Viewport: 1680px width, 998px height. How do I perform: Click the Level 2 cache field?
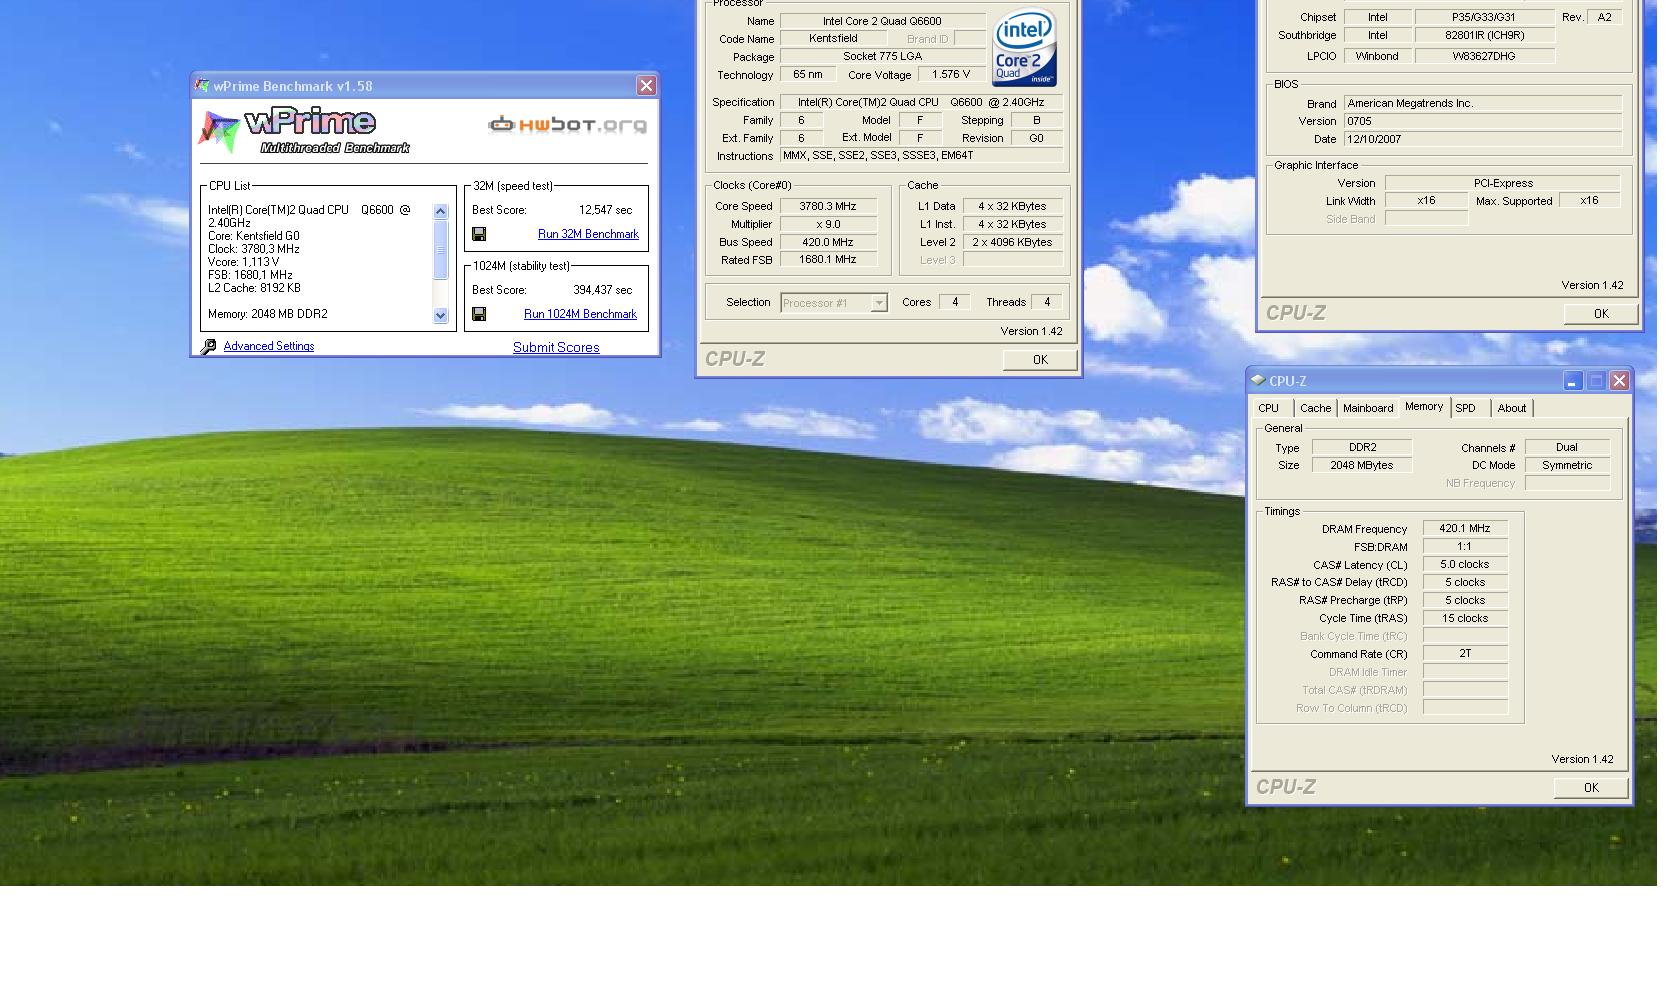pyautogui.click(x=1013, y=242)
